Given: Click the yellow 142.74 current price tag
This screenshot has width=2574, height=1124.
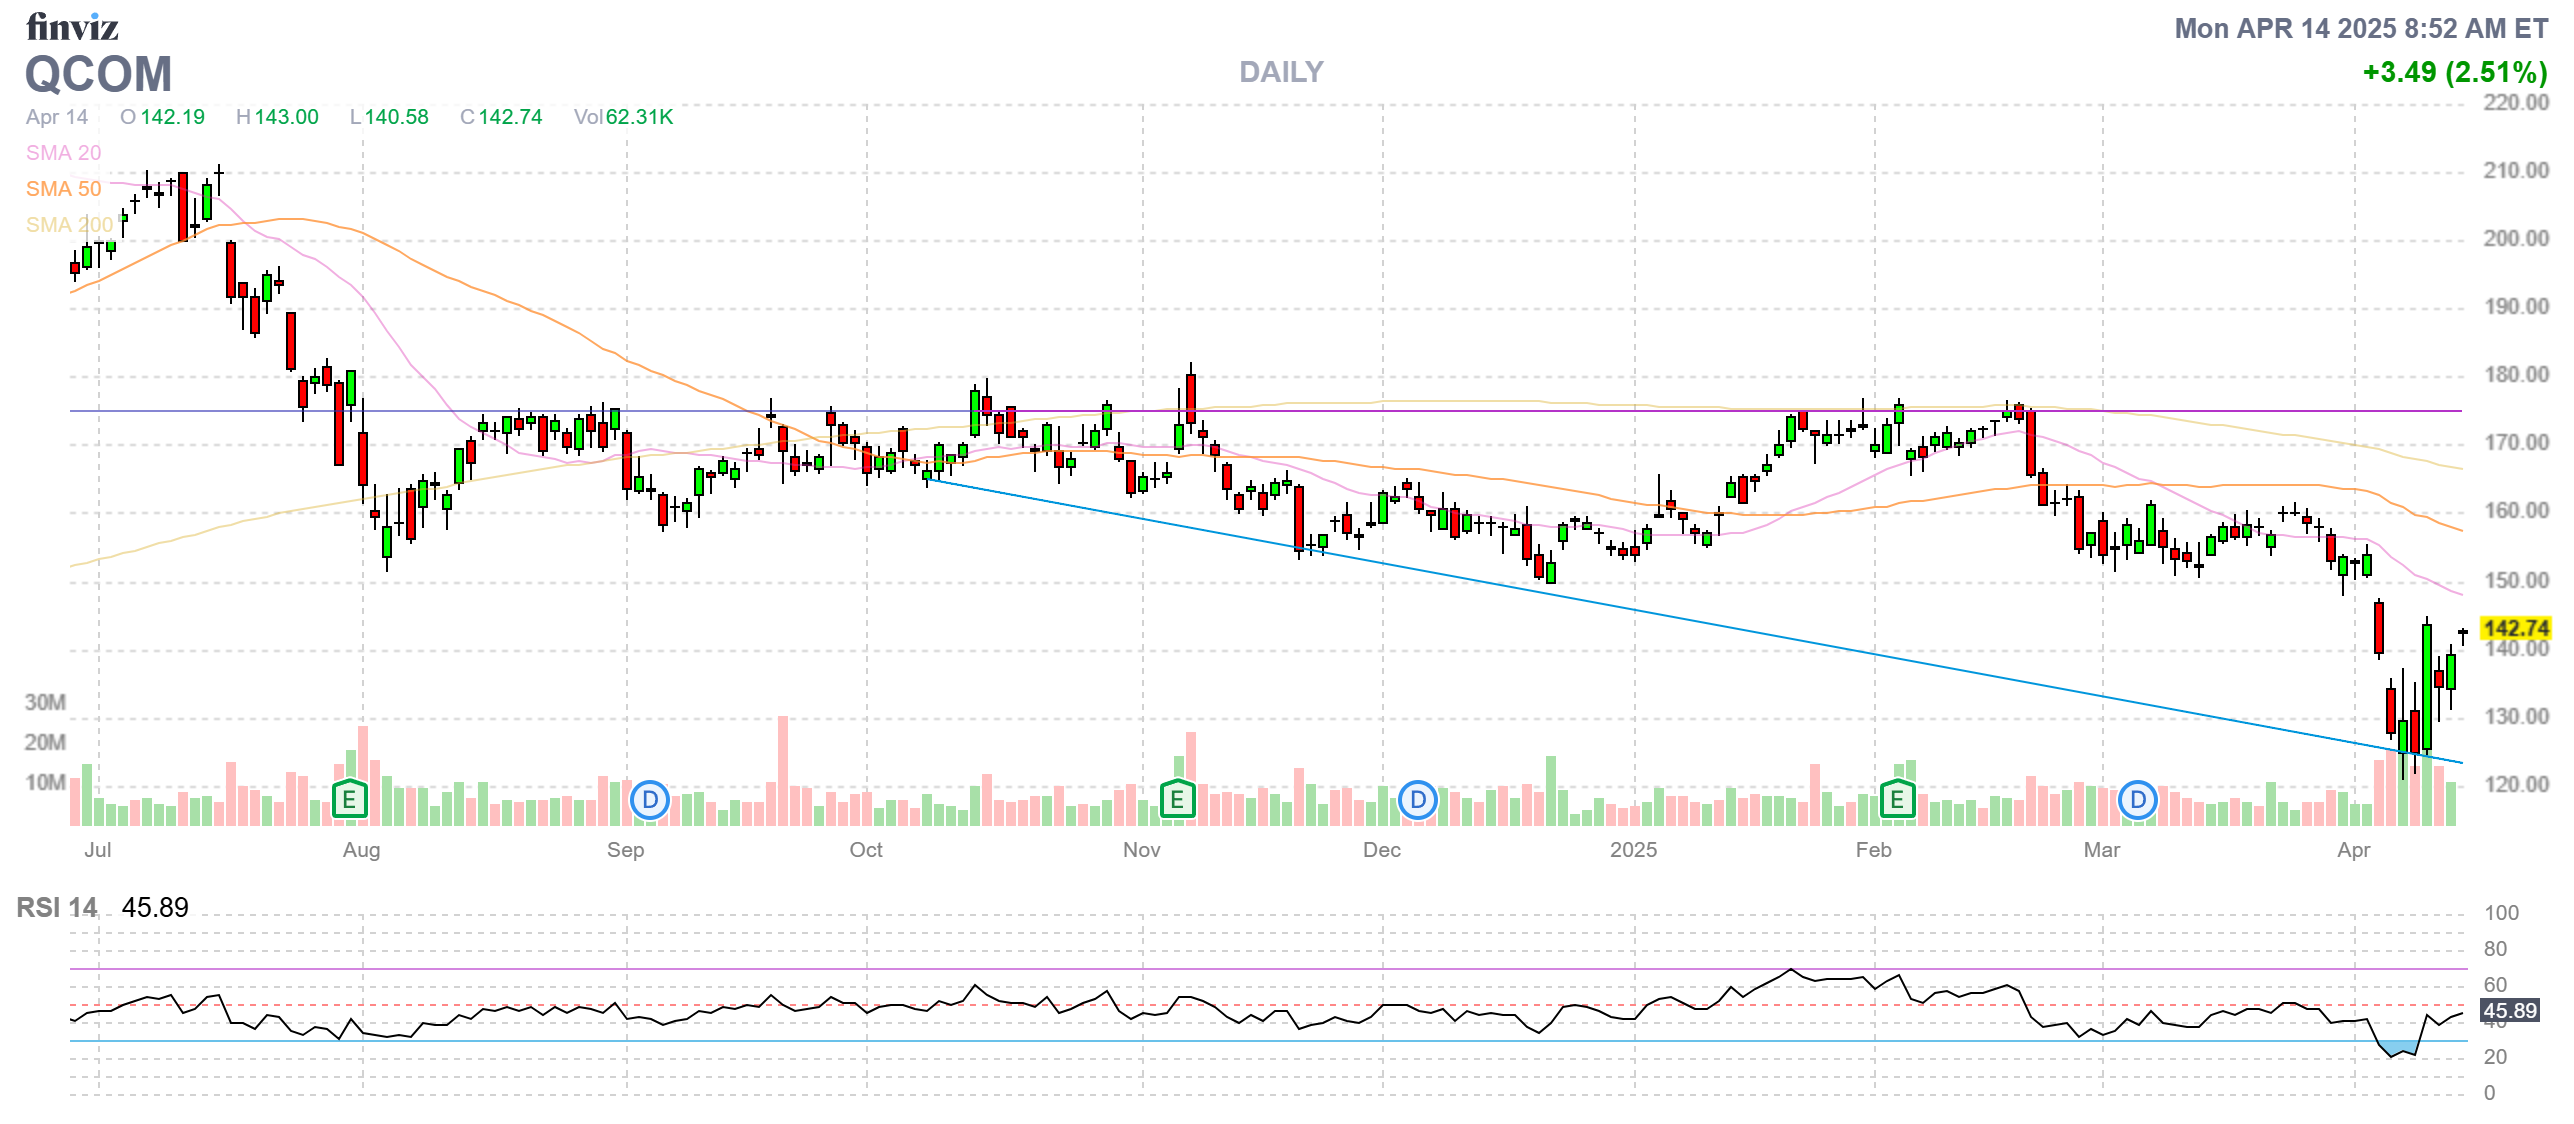Looking at the screenshot, I should (x=2515, y=628).
